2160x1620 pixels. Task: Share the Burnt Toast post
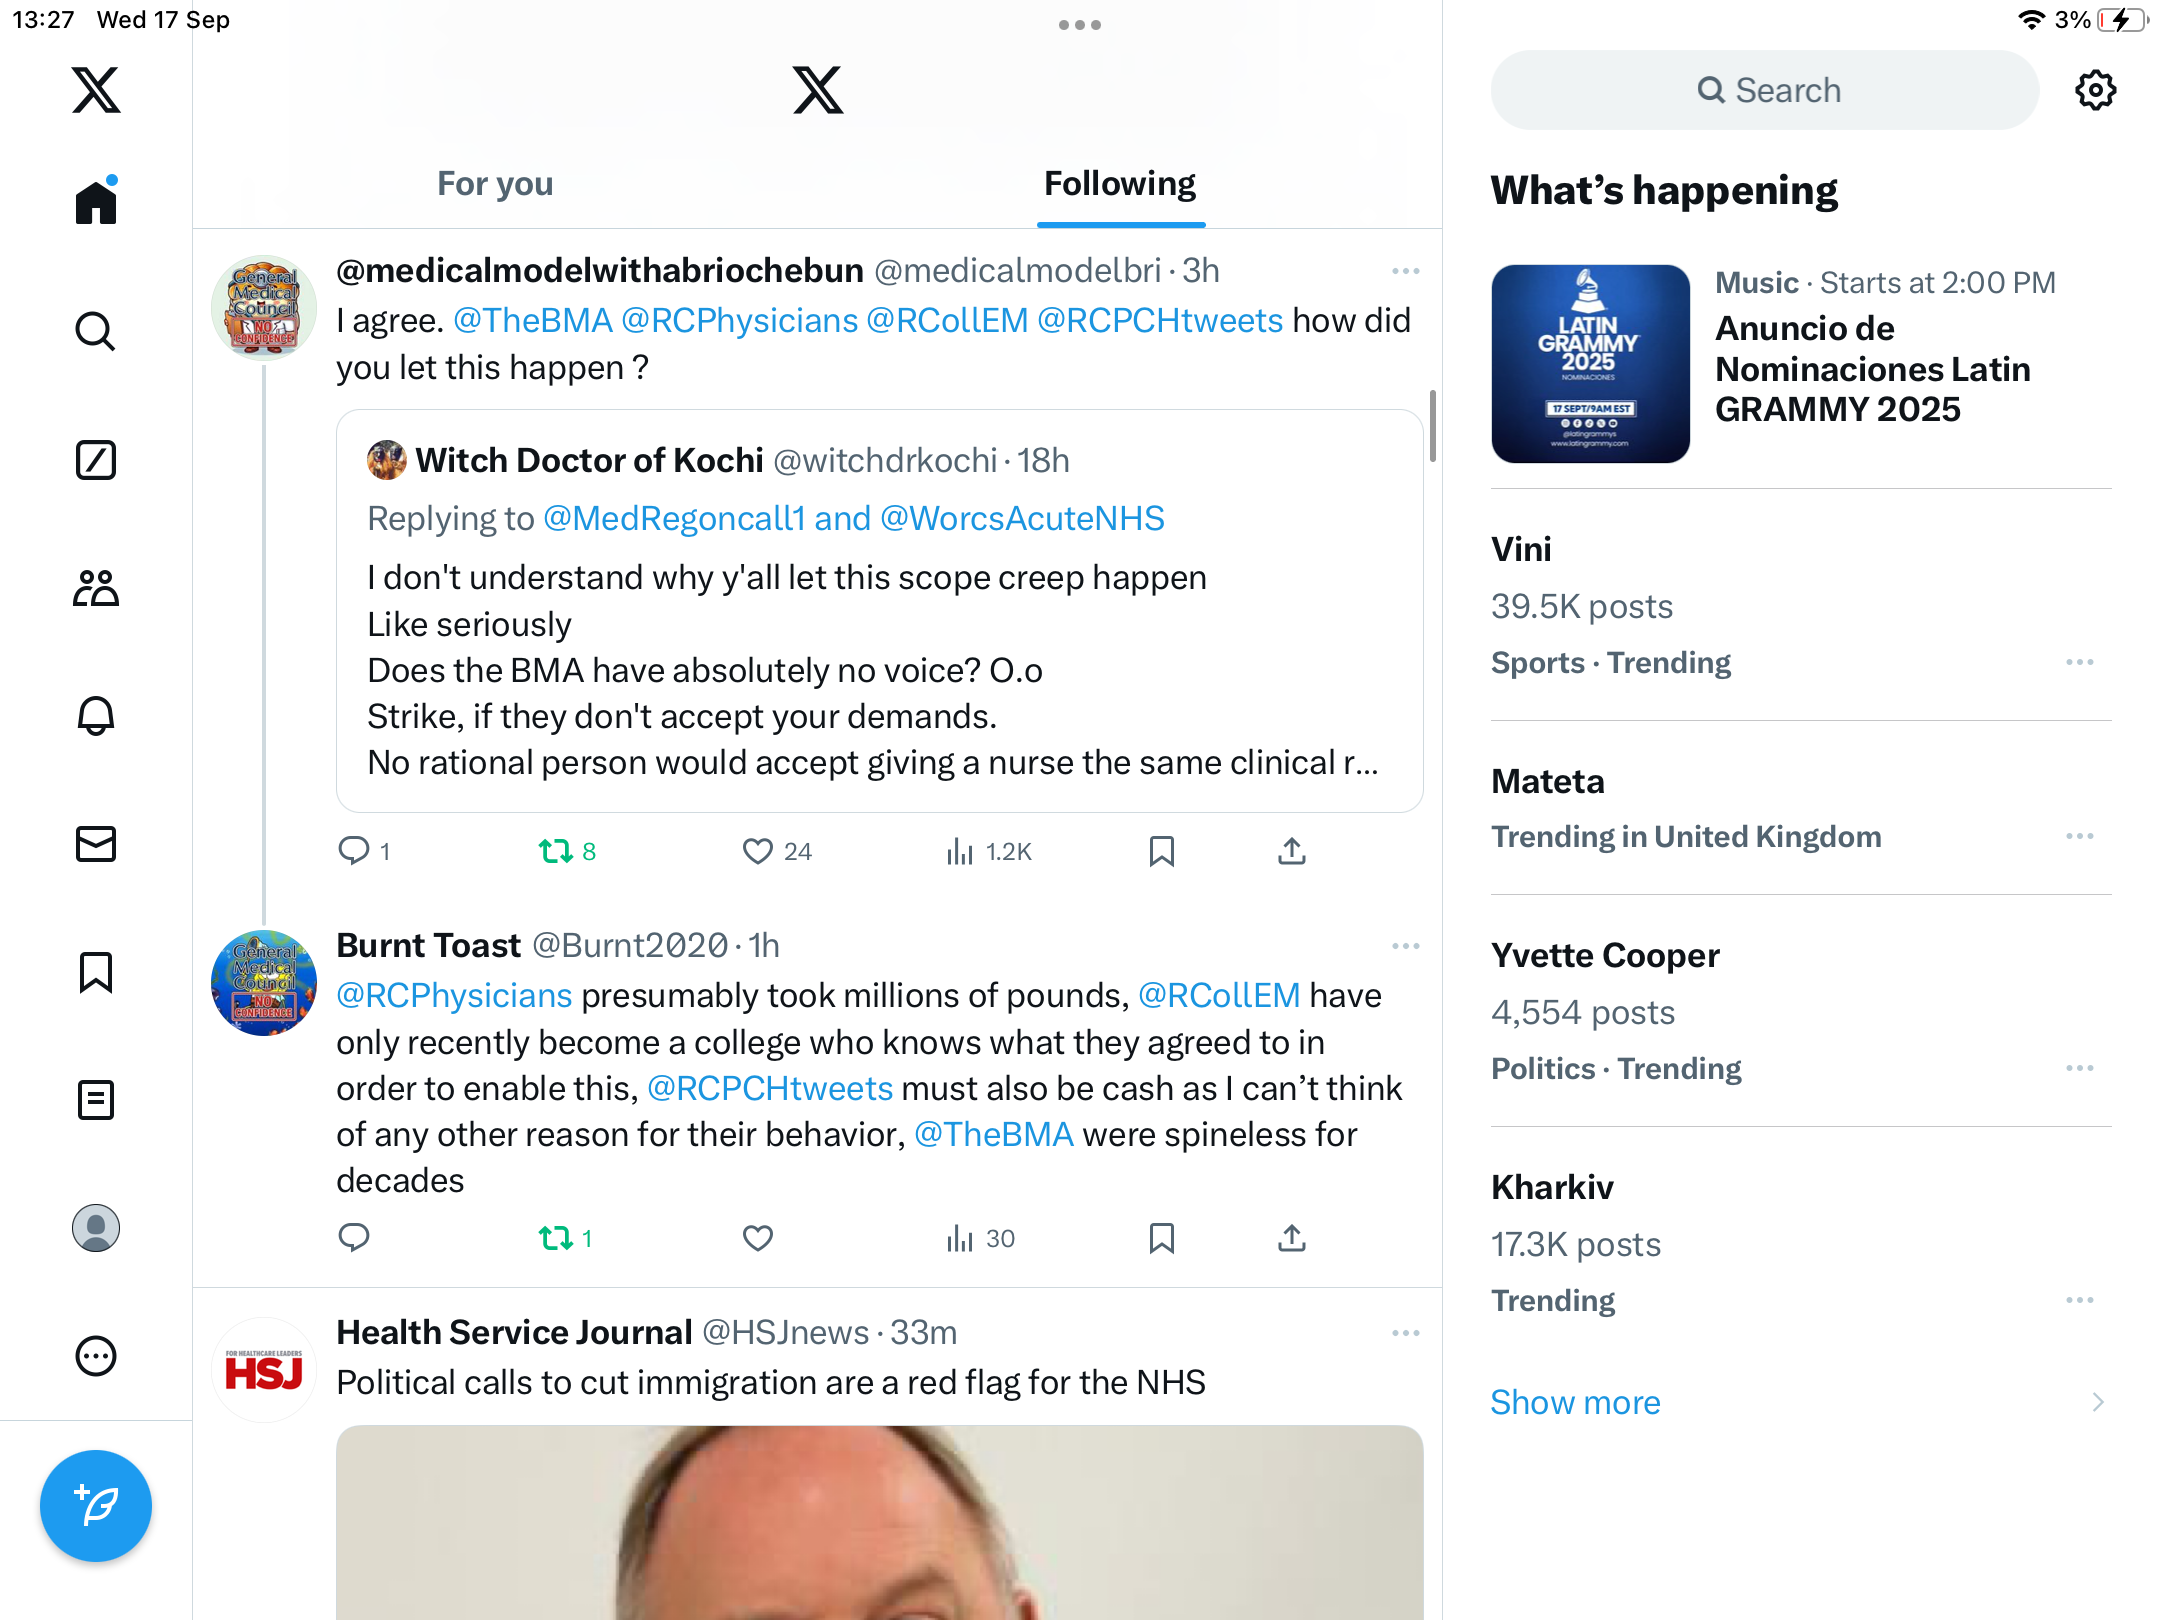point(1292,1238)
